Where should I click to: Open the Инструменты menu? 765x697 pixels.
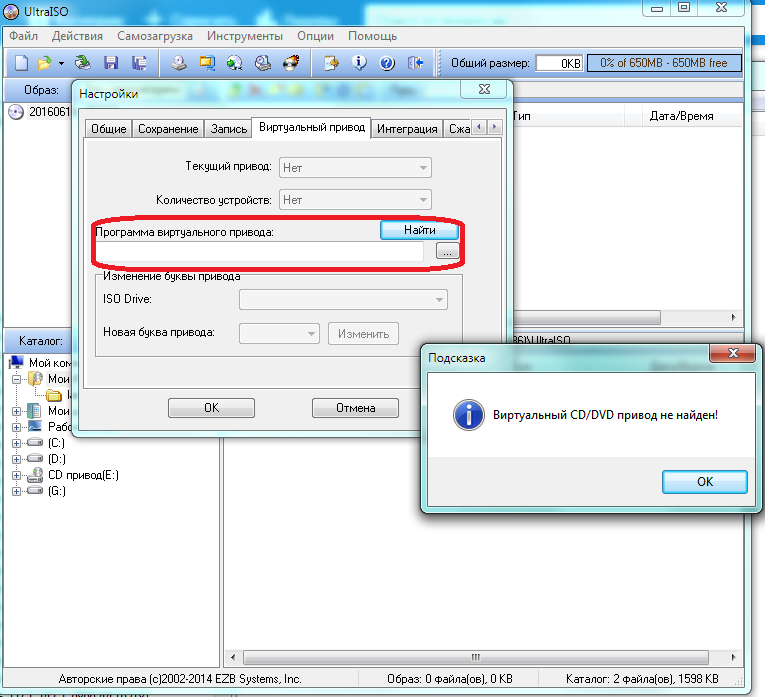click(244, 36)
